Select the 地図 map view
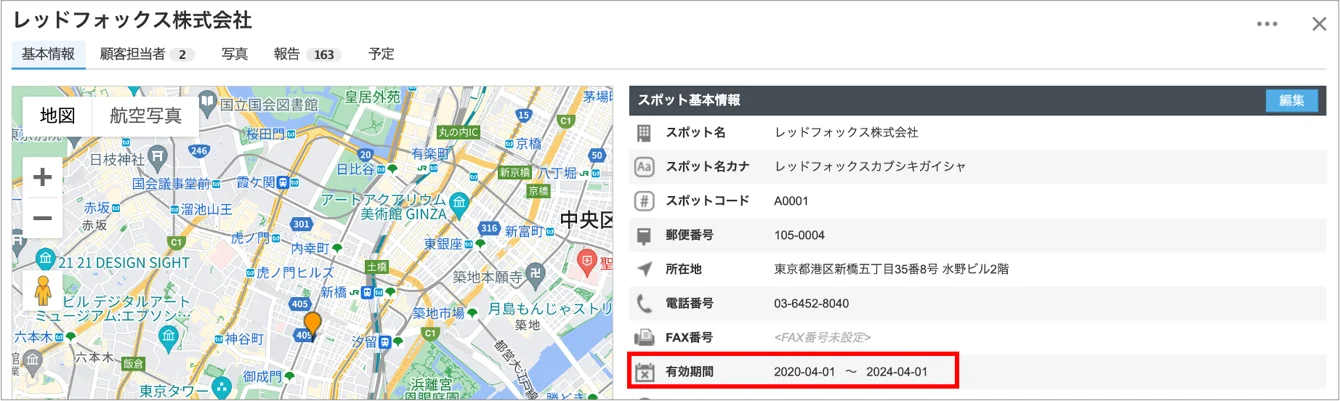 [x=58, y=115]
